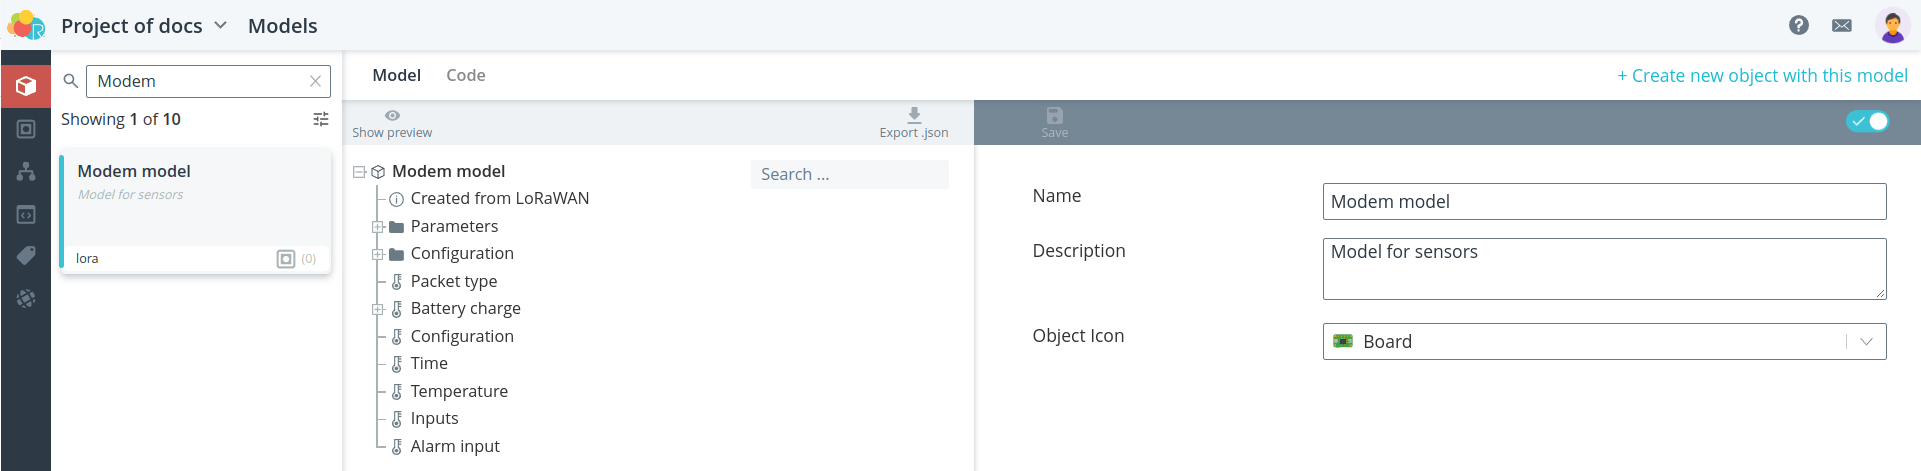The height and width of the screenshot is (471, 1921).
Task: Click the help question mark icon
Action: [x=1799, y=25]
